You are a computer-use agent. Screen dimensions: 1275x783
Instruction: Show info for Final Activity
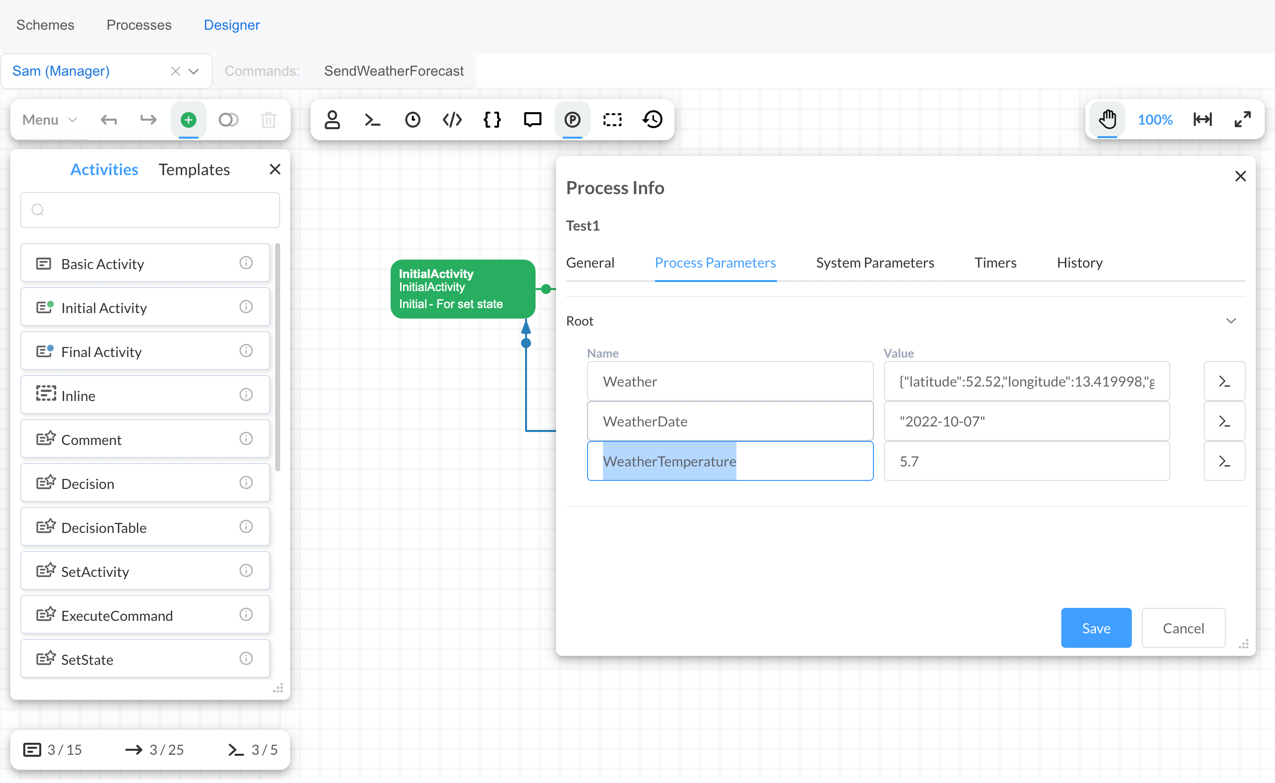[246, 351]
